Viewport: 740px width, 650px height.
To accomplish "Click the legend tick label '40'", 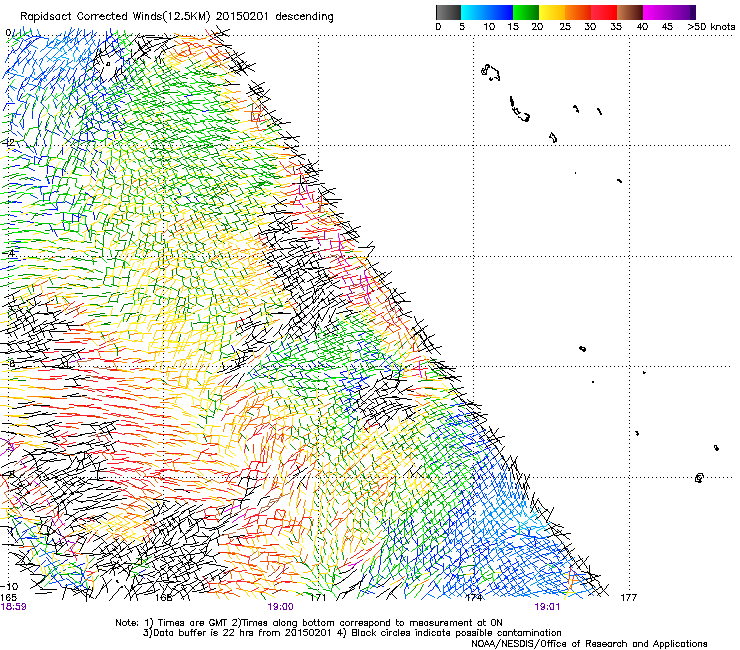I will (x=642, y=27).
